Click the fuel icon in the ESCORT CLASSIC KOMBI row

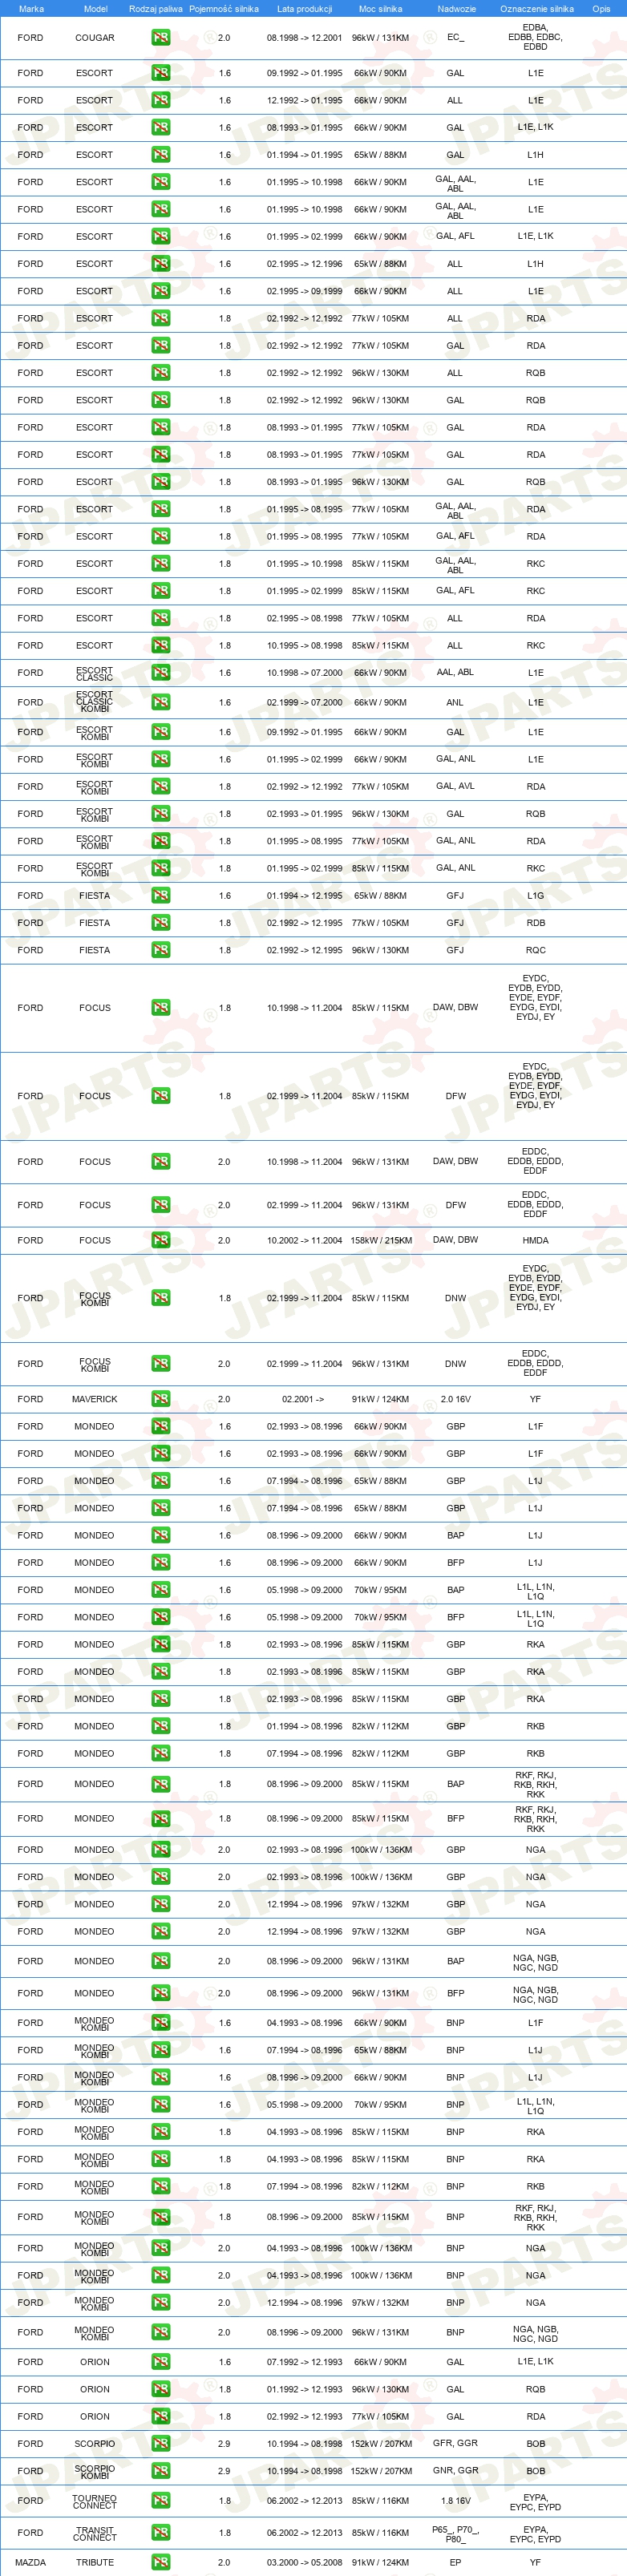160,702
